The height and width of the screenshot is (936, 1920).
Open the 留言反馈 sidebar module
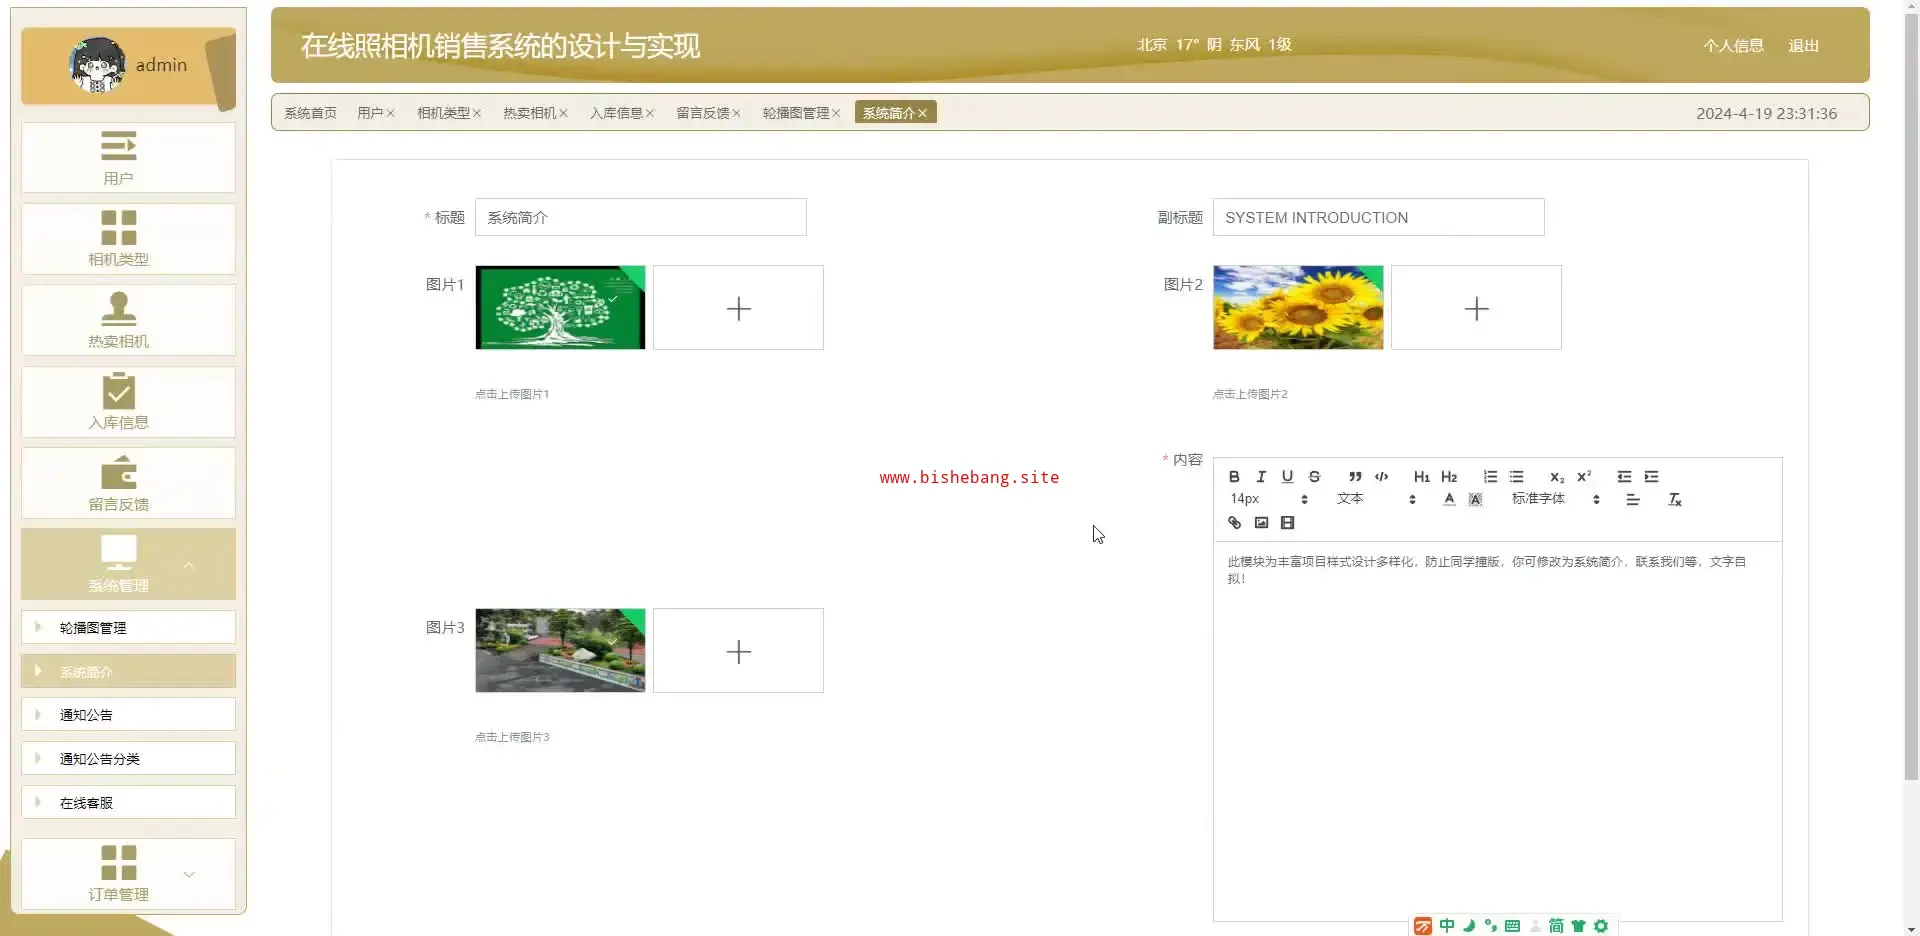click(x=128, y=483)
